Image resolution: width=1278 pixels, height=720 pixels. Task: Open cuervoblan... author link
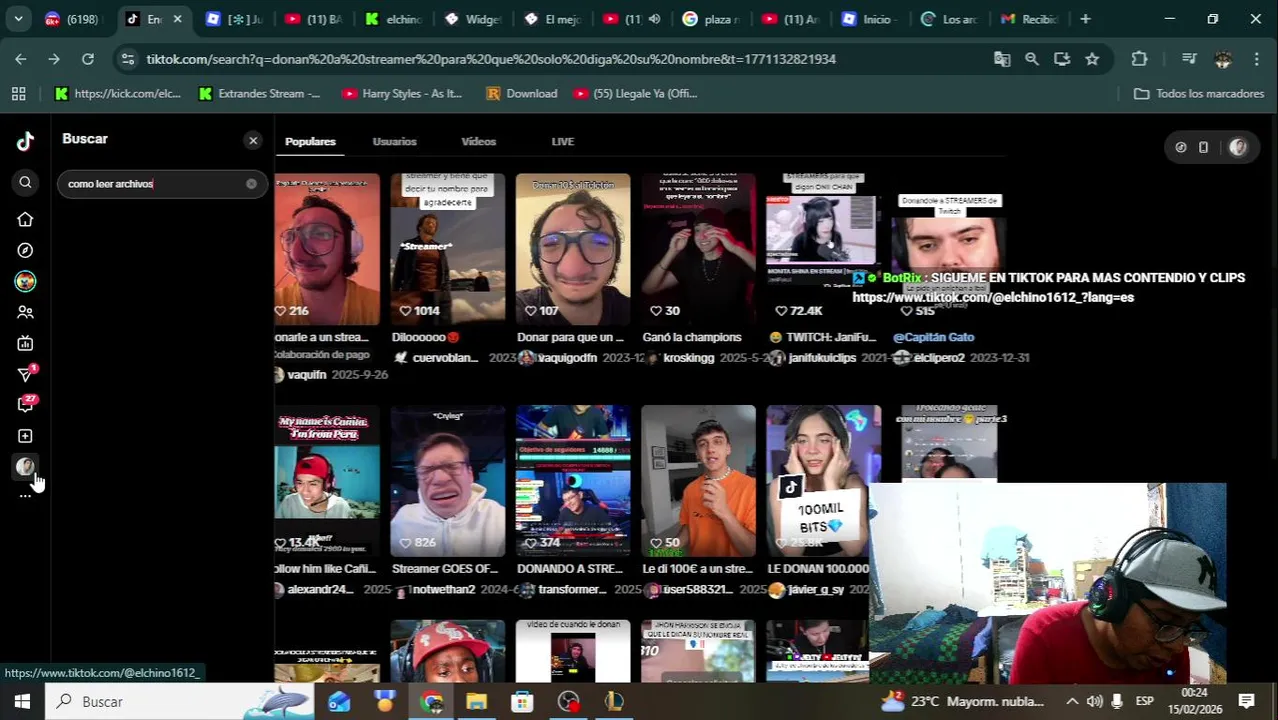click(445, 358)
